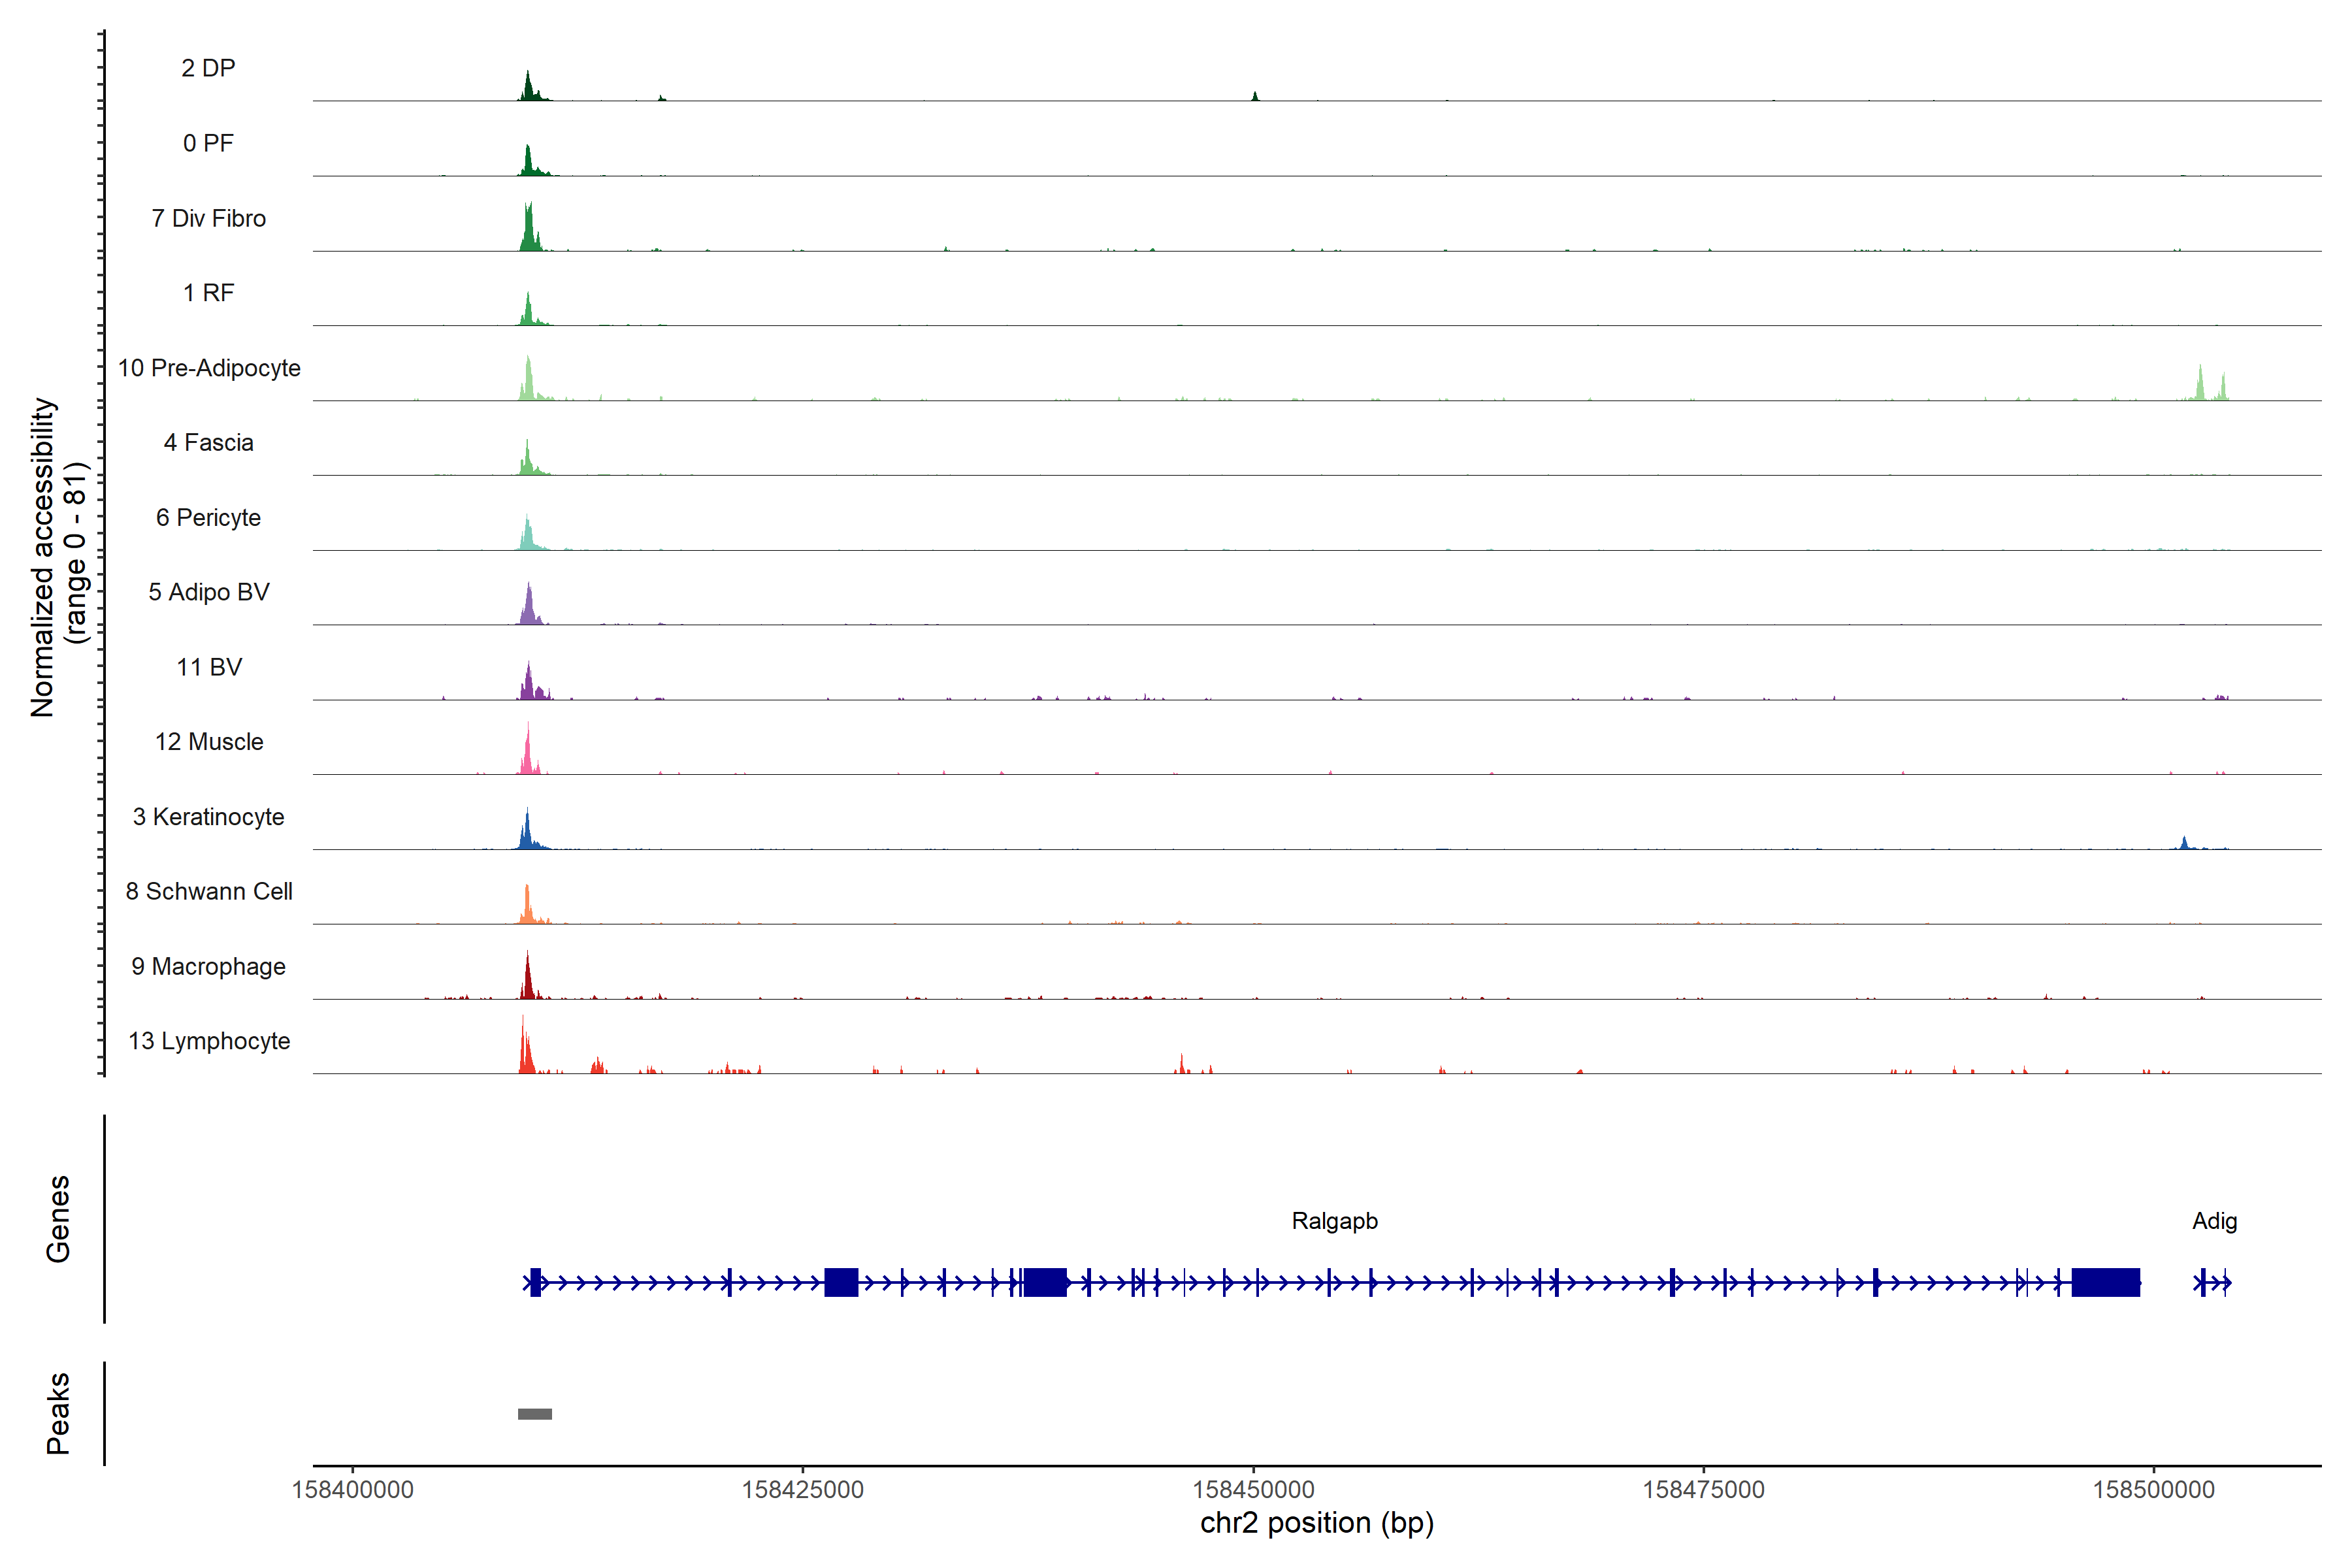Click the 7 Div Fibro track label
Screen dimensions: 2352x1568
(209, 218)
